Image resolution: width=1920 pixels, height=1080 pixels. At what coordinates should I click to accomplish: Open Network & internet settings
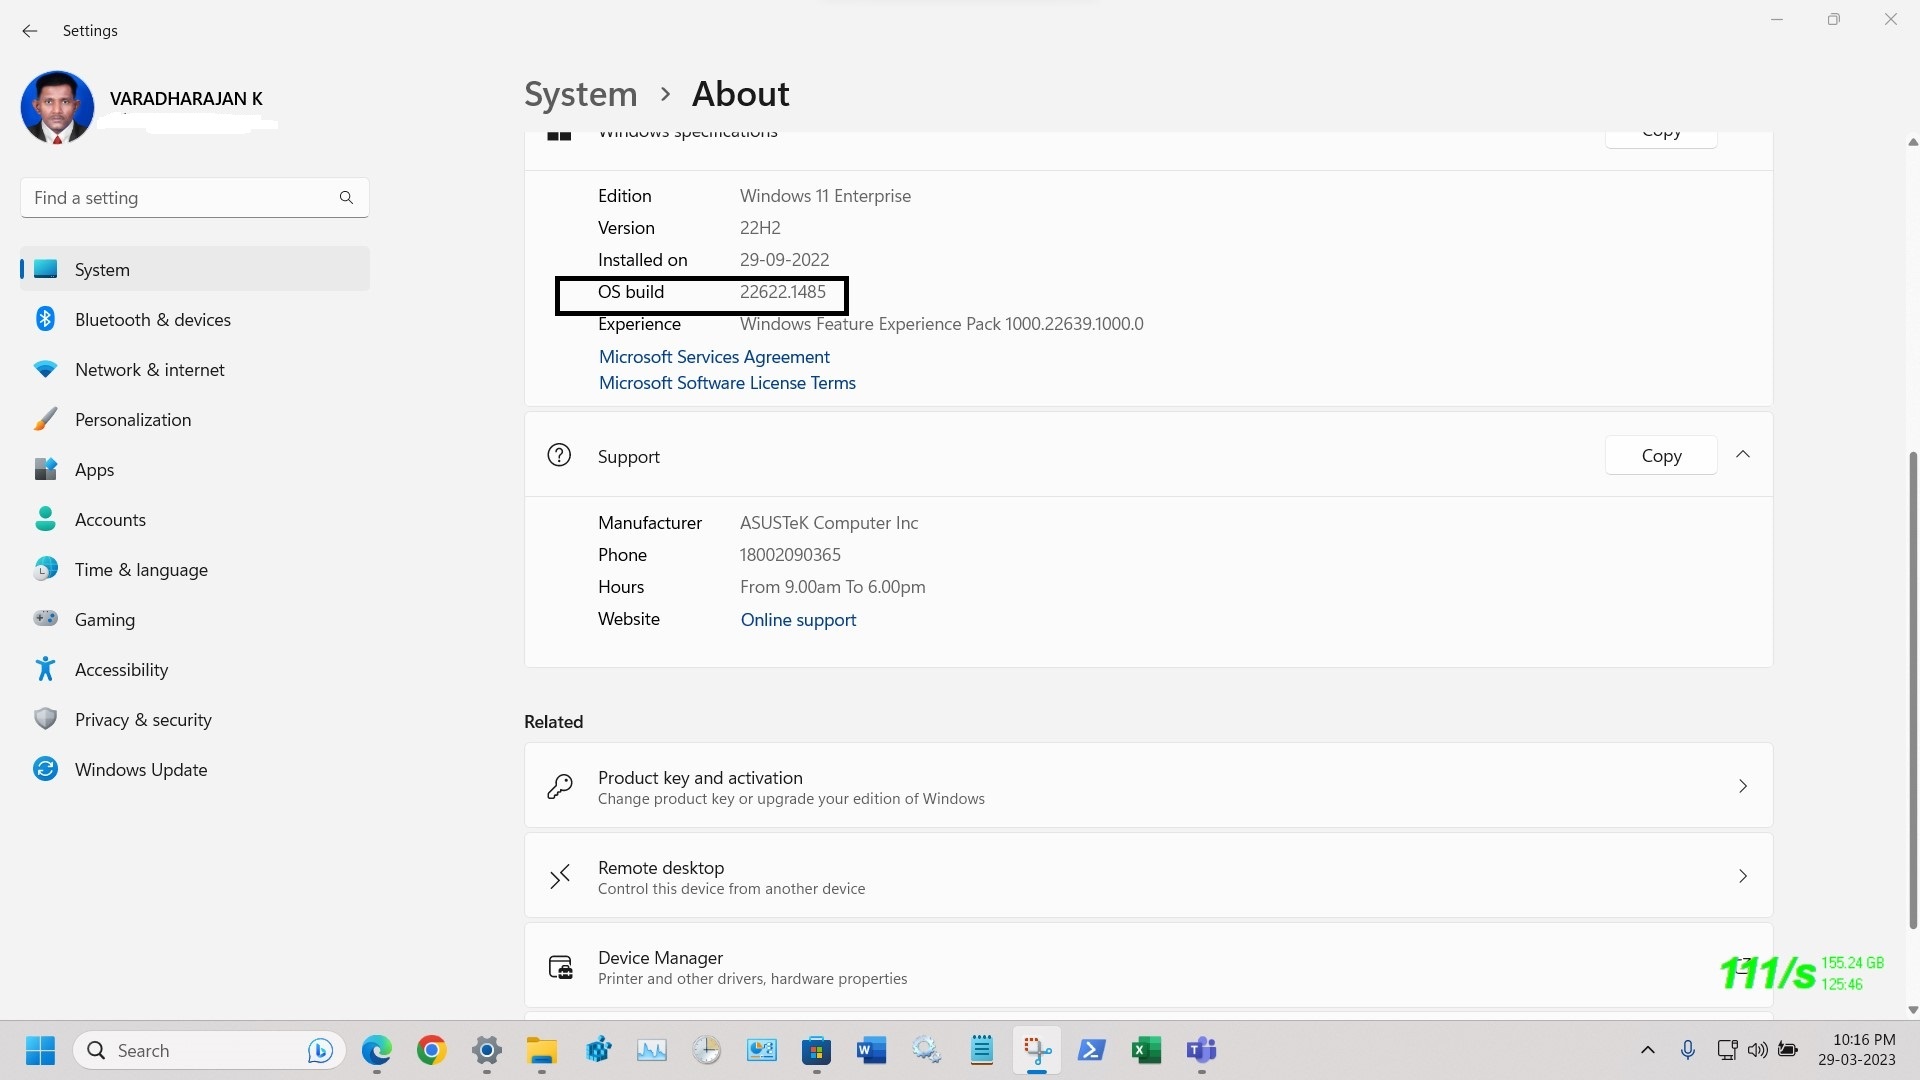point(195,369)
